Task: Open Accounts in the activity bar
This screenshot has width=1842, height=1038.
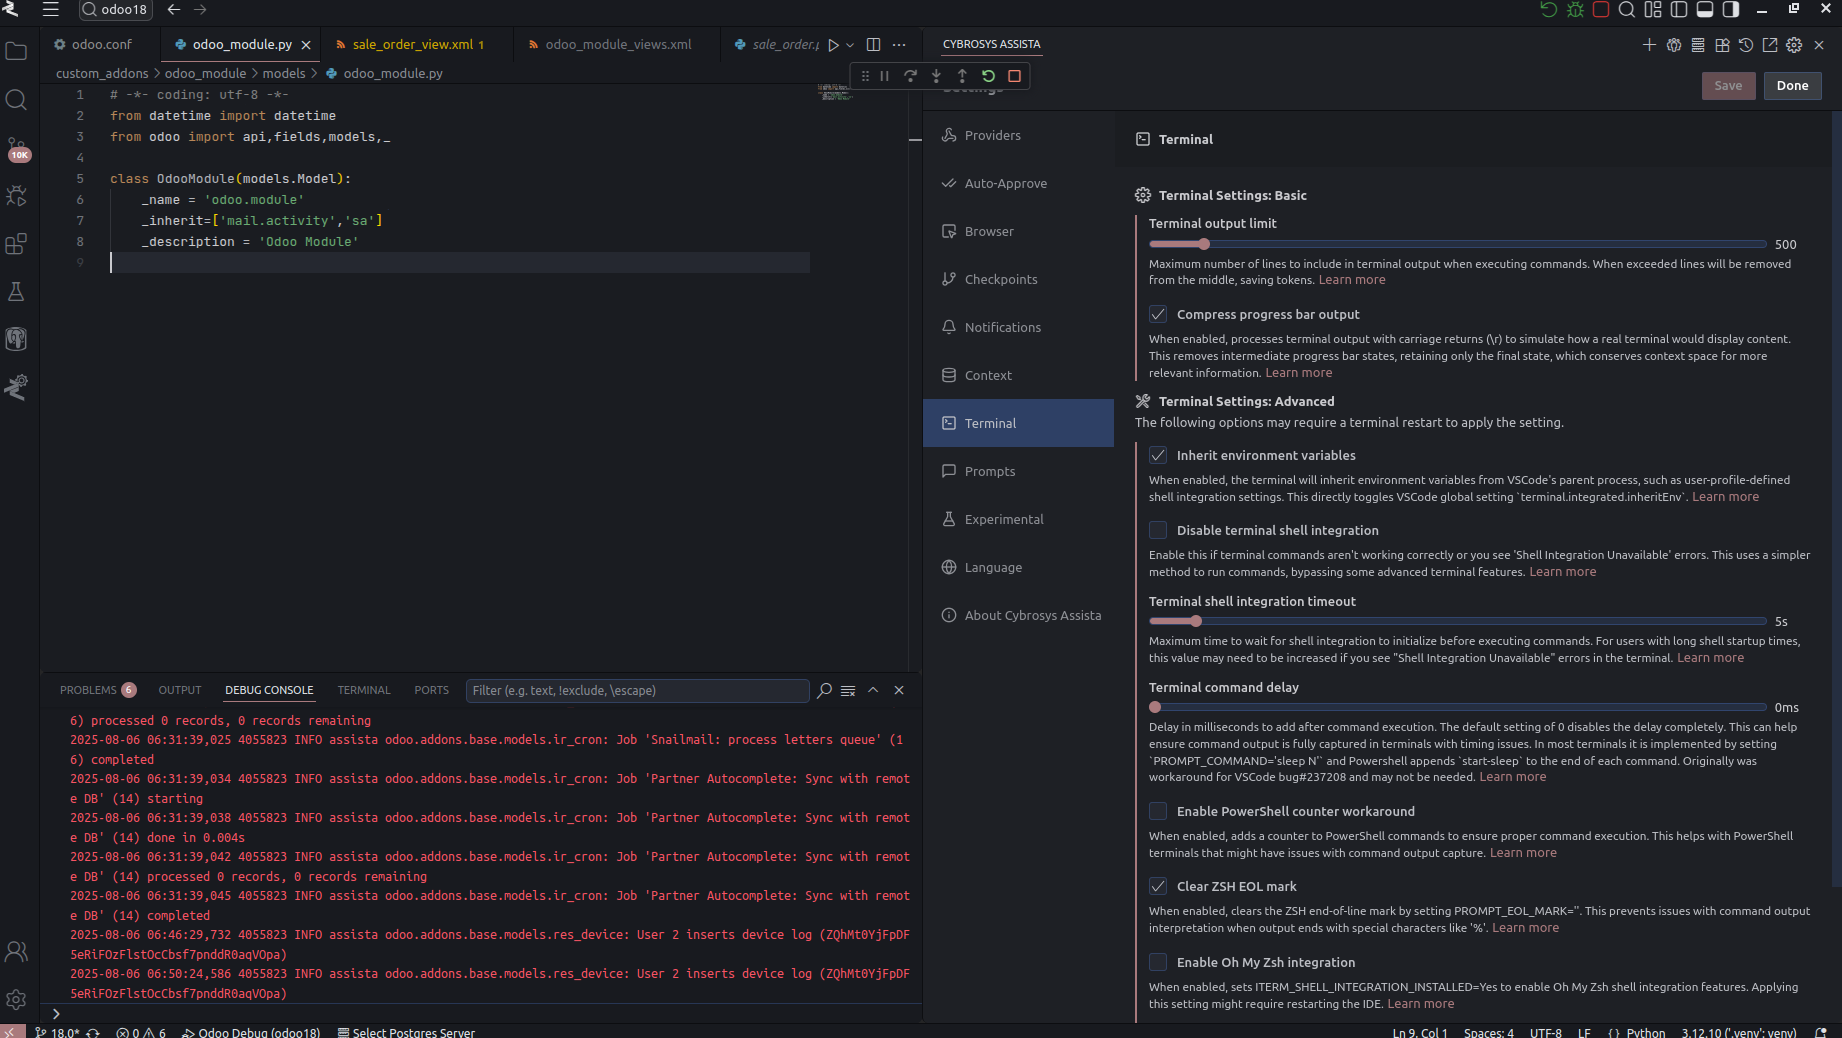Action: 16,951
